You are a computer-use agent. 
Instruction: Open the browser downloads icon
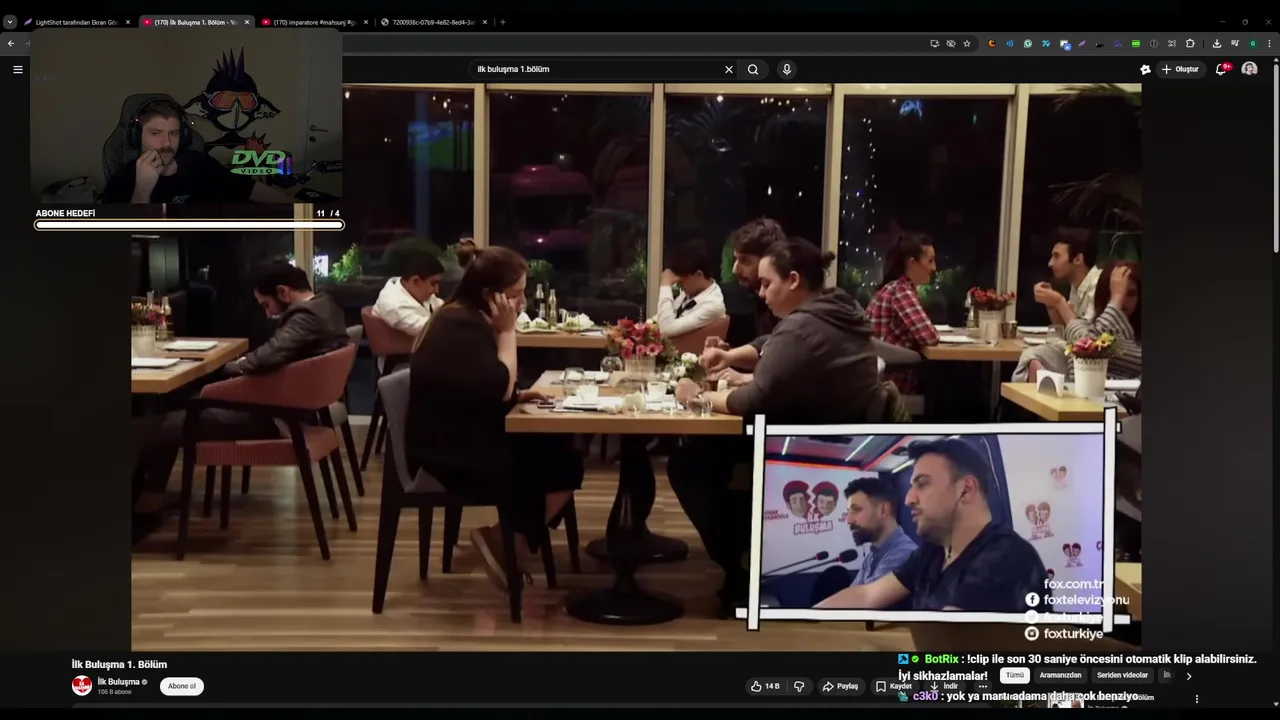point(1216,43)
